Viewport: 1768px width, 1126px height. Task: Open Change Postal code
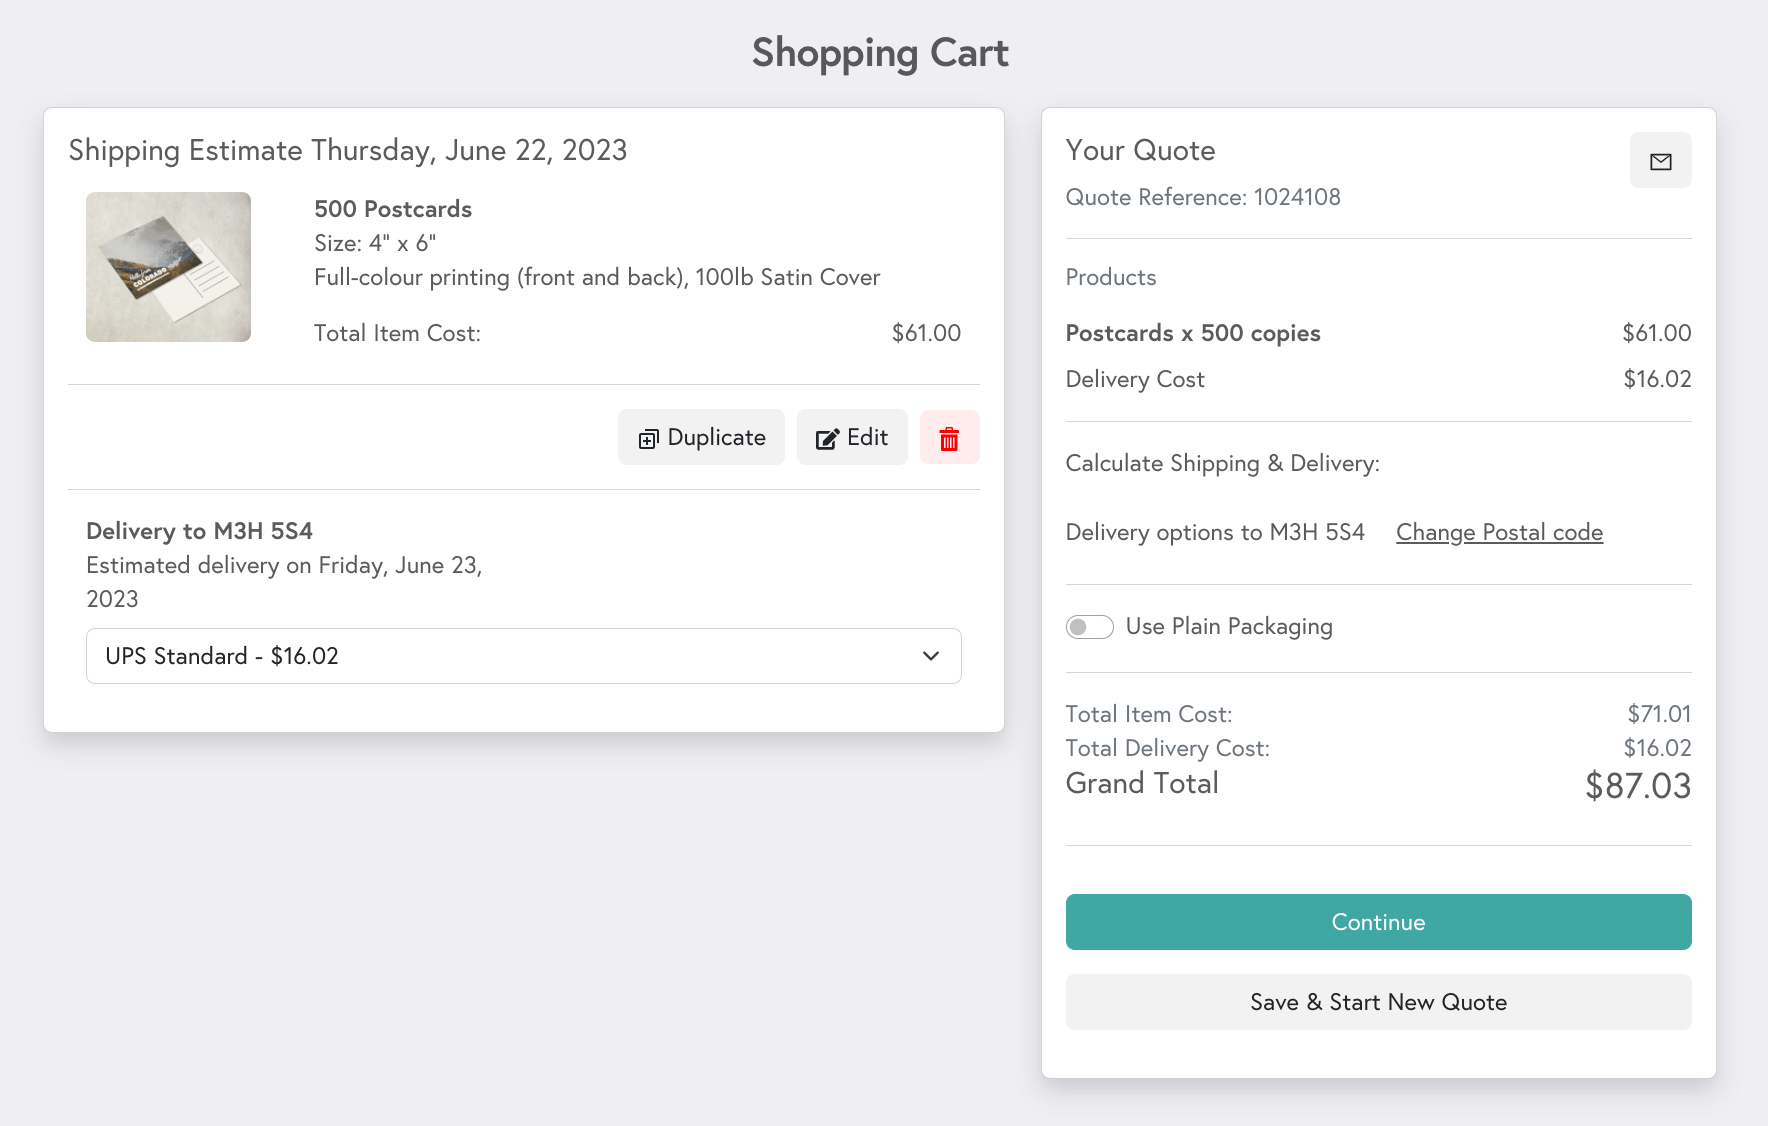coord(1498,532)
